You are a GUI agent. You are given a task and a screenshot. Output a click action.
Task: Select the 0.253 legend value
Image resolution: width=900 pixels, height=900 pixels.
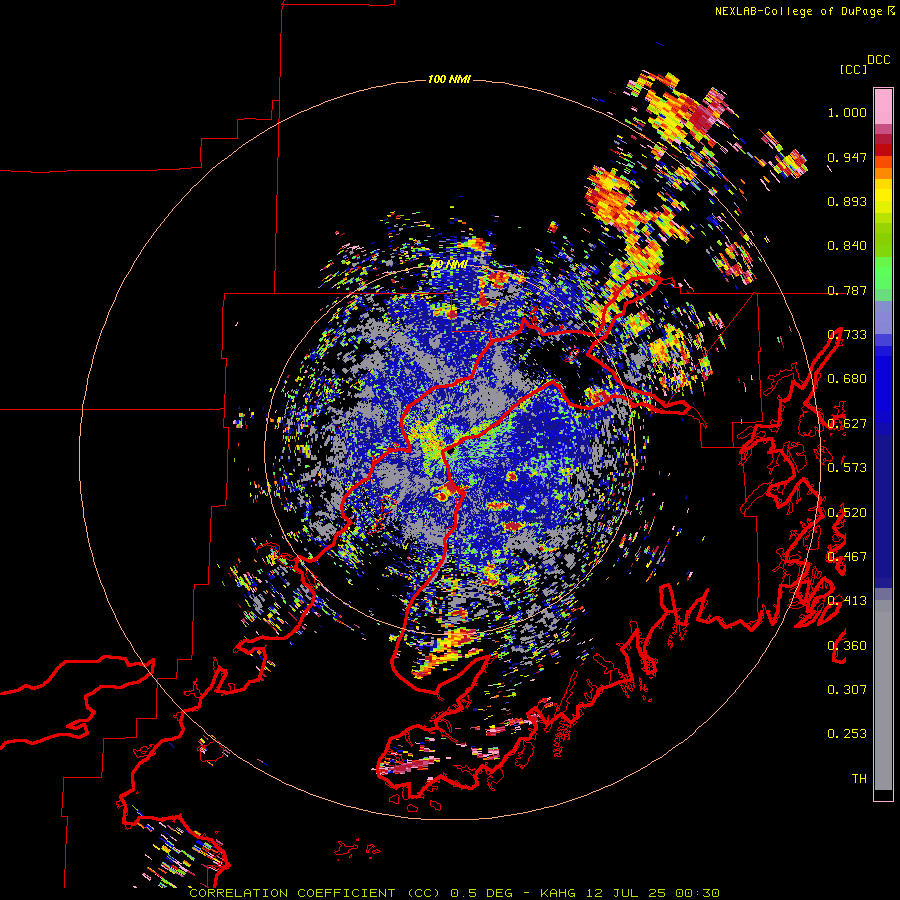[x=847, y=734]
